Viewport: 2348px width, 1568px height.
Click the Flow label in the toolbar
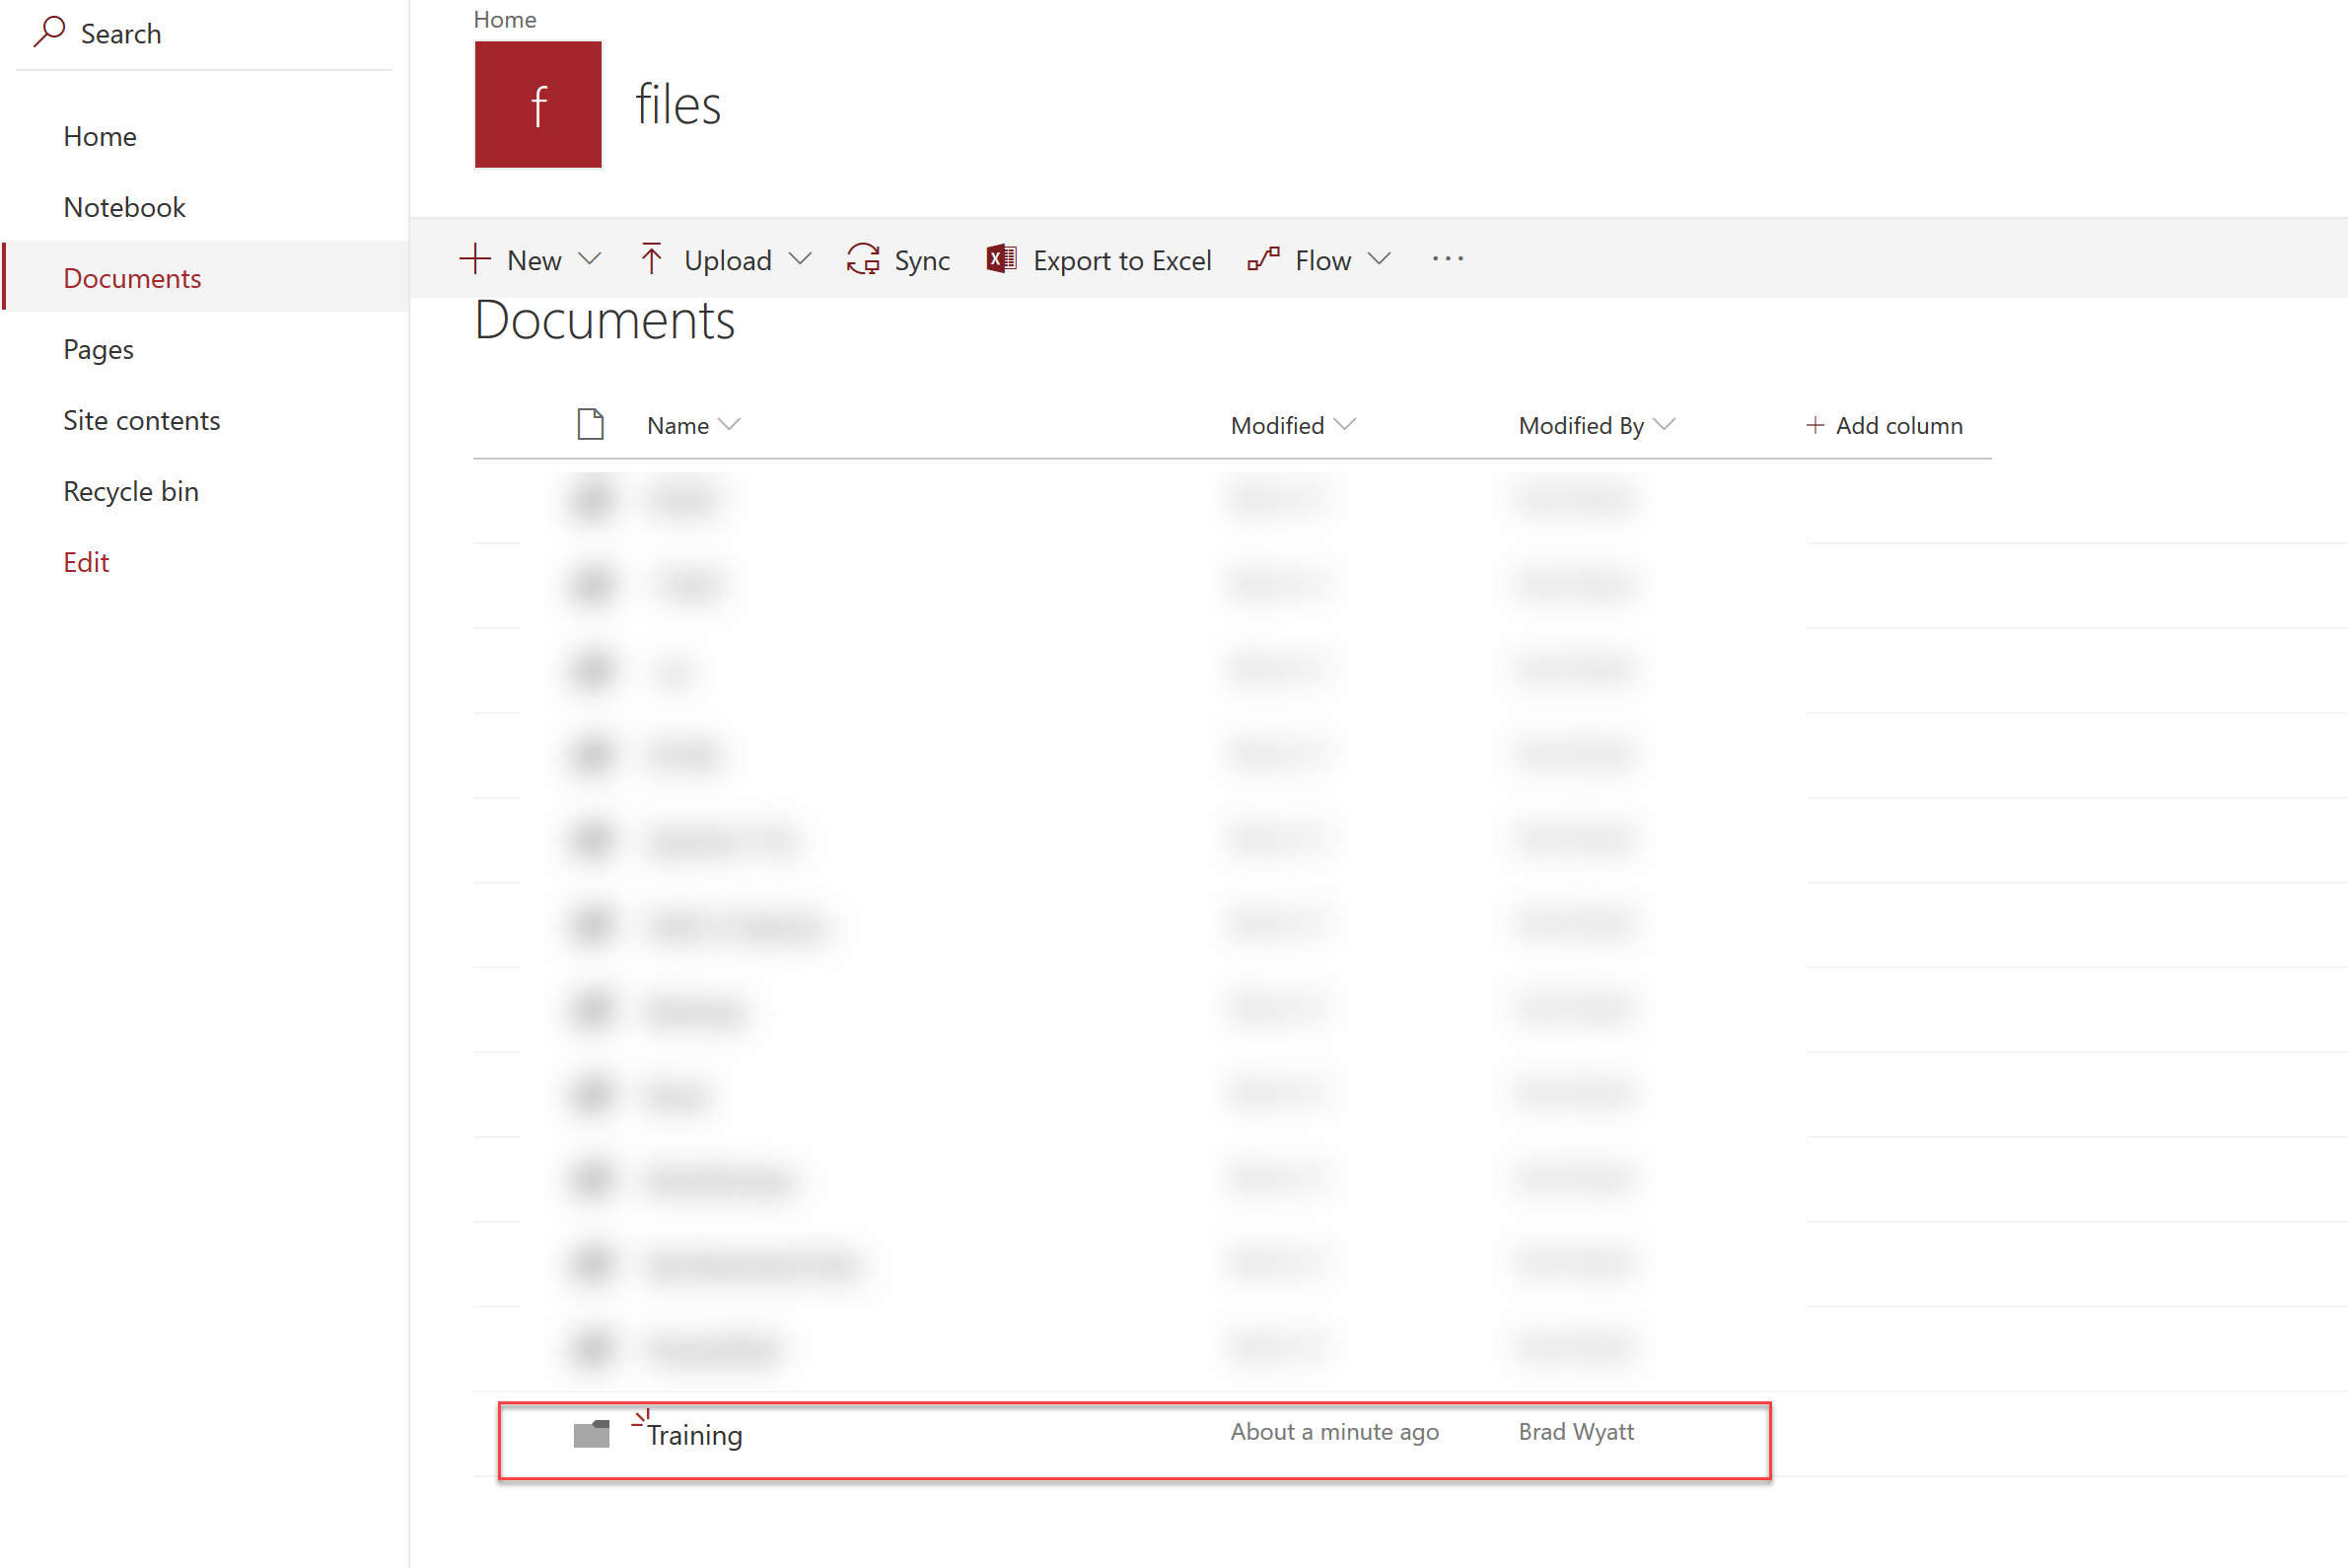coord(1323,260)
